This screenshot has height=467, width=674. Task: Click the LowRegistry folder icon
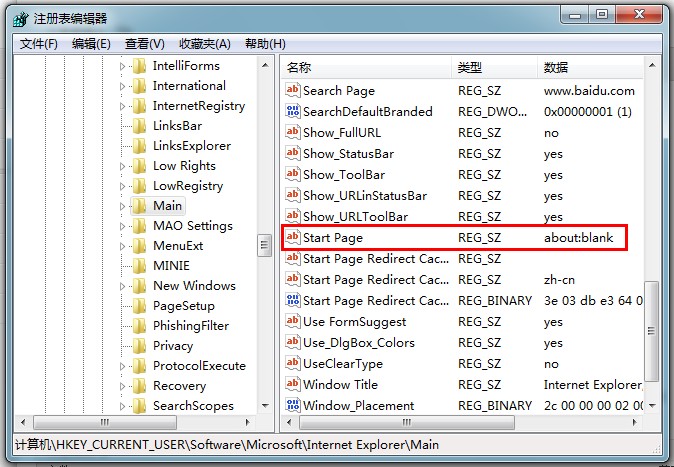coord(139,186)
